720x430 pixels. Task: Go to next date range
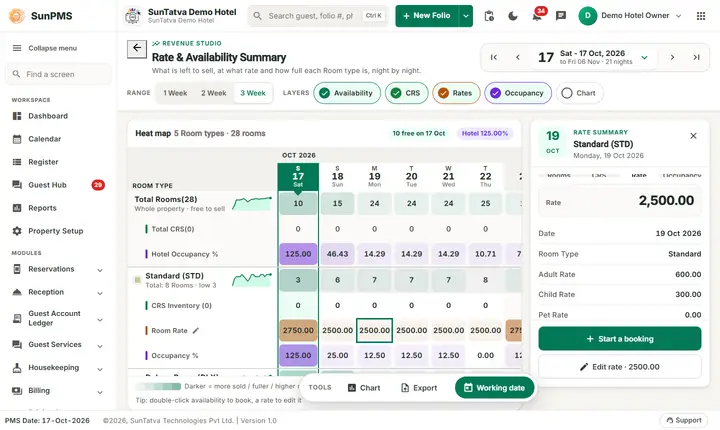pyautogui.click(x=672, y=57)
